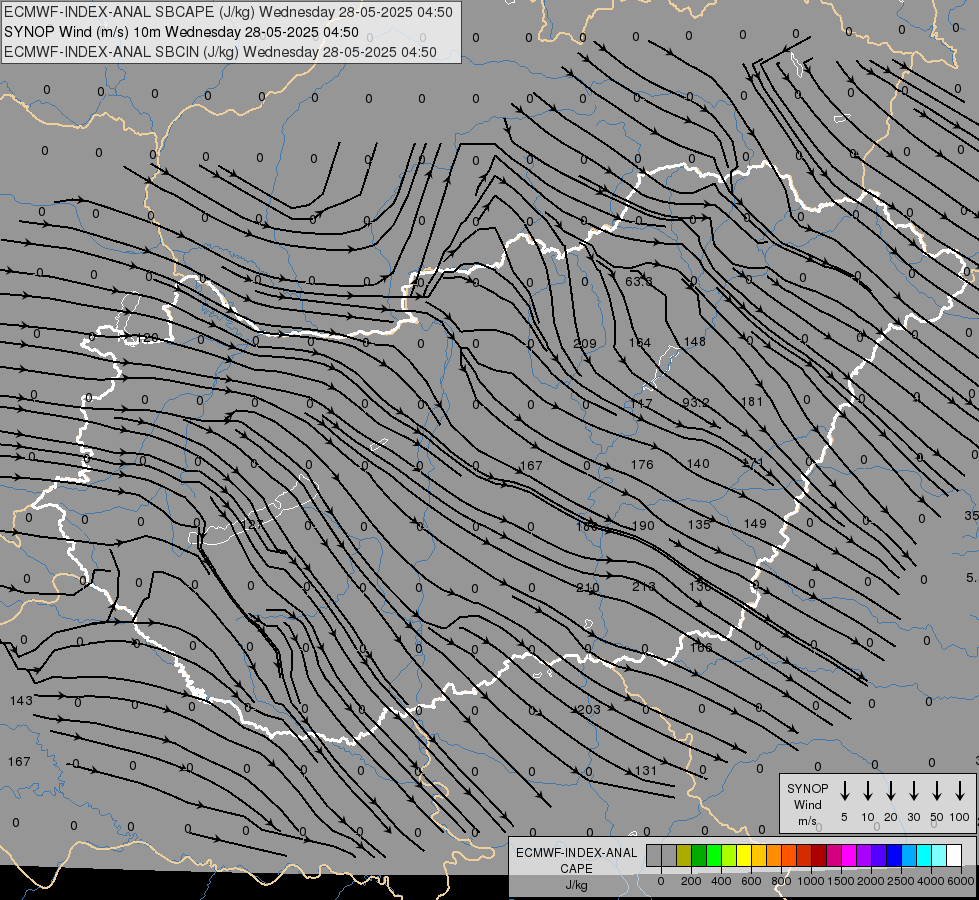Image resolution: width=979 pixels, height=900 pixels.
Task: Click the map value 149
Action: point(755,523)
